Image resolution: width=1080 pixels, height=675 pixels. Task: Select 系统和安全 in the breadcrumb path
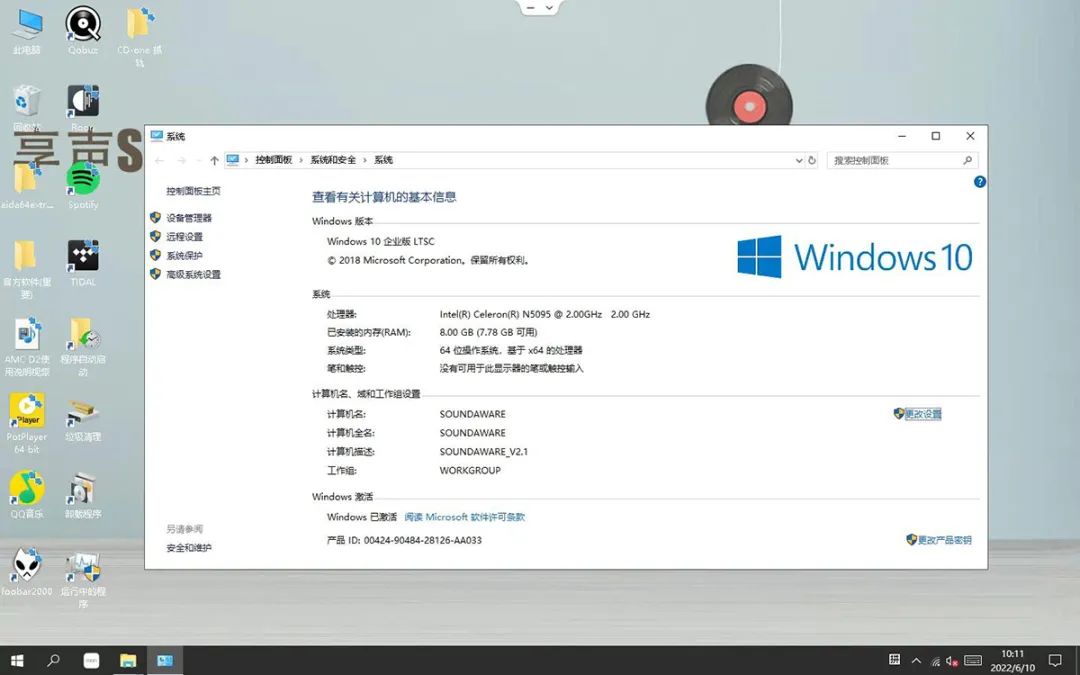(333, 160)
